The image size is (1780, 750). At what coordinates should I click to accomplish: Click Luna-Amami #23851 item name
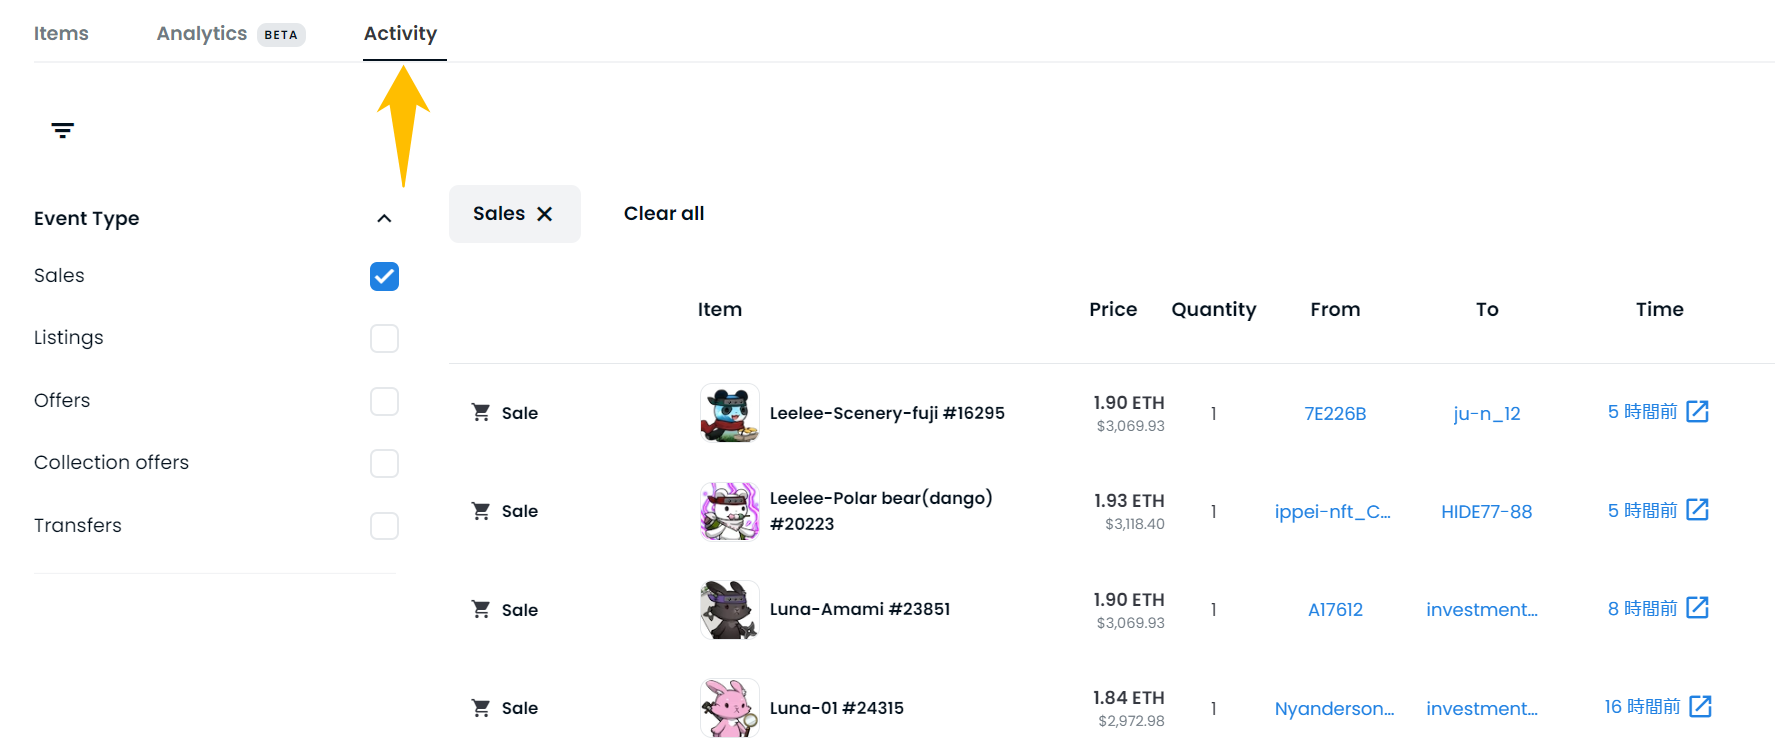[x=860, y=609]
